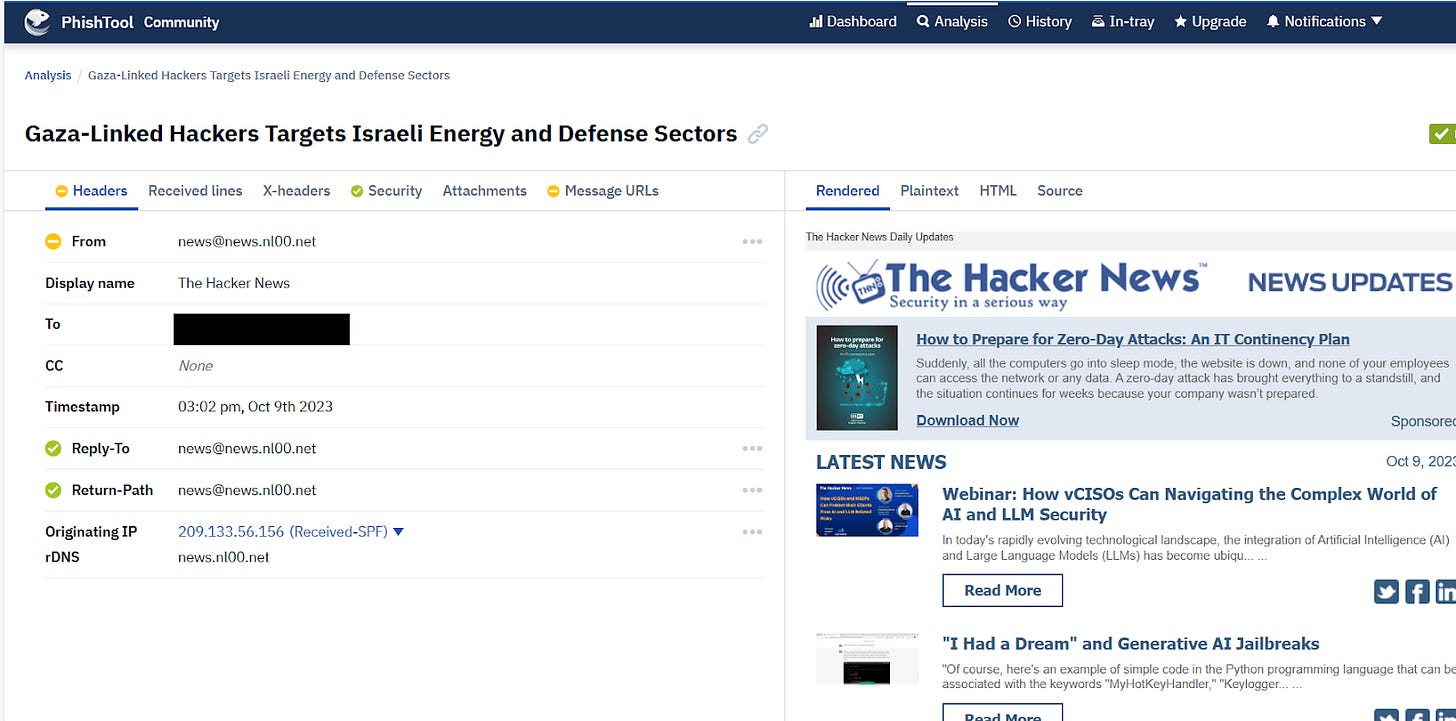Click Reply-To address value
Viewport: 1456px width, 721px height.
coord(247,448)
